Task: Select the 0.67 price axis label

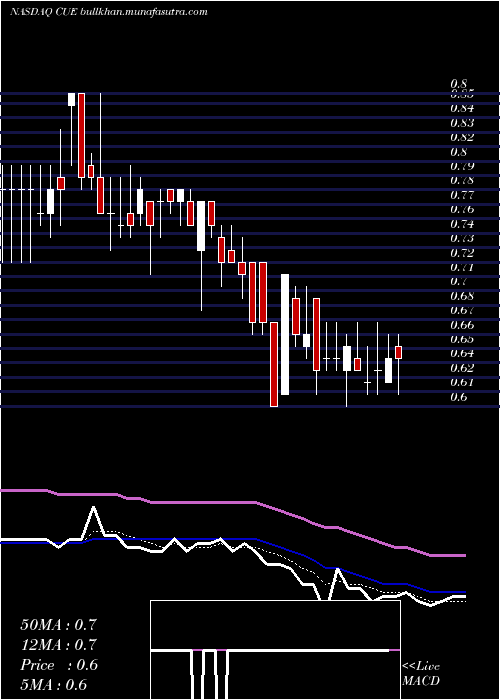Action: pyautogui.click(x=462, y=310)
